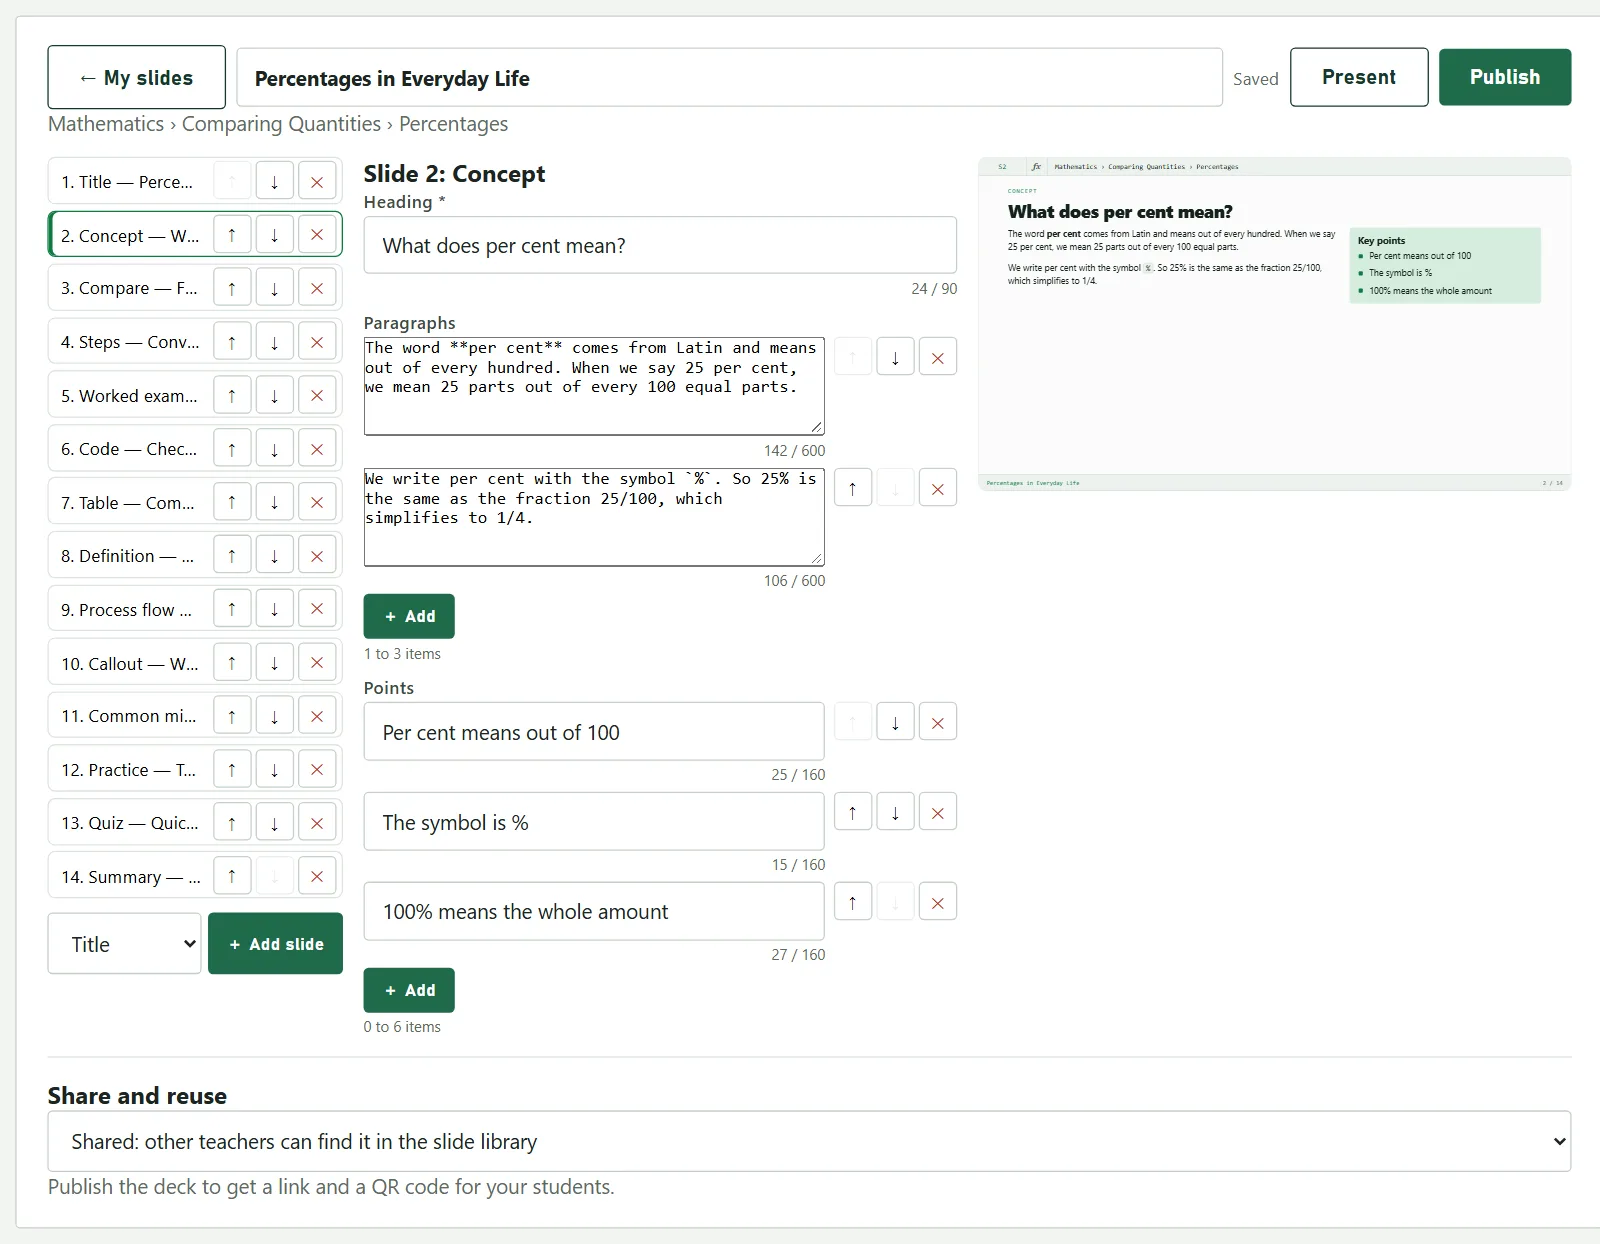Move slide 9 Process flow down
This screenshot has height=1244, width=1600.
274,610
